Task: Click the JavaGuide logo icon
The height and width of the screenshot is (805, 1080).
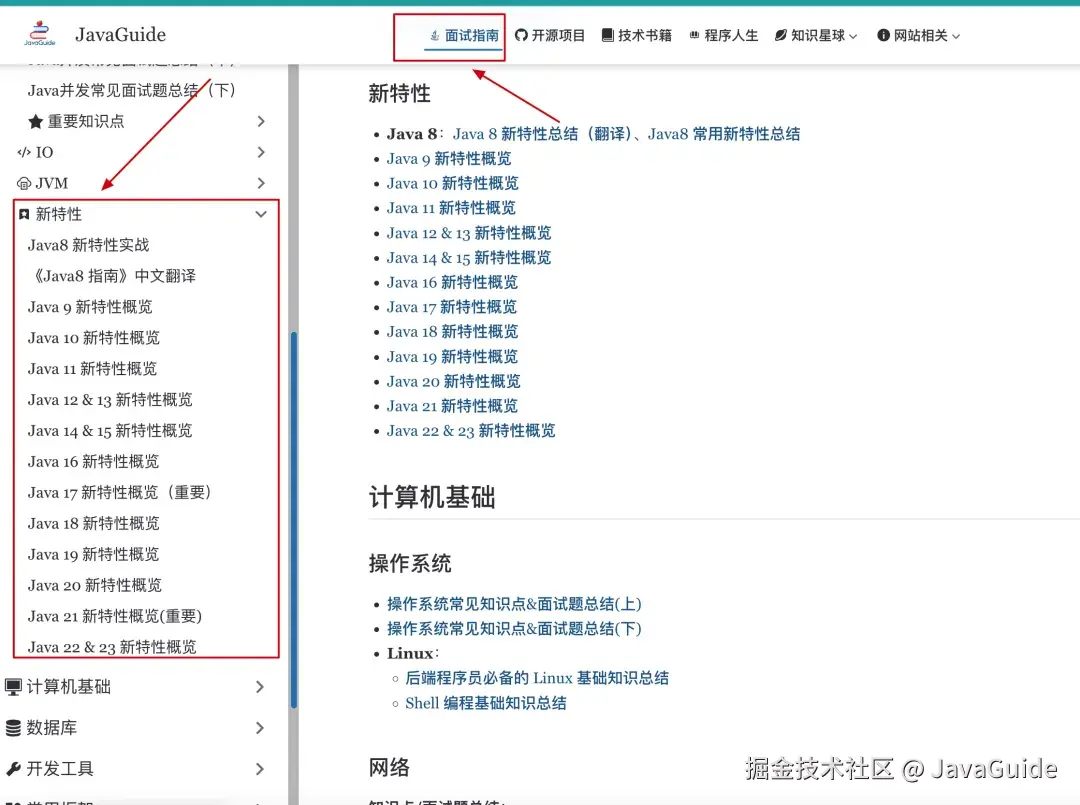Action: (39, 33)
